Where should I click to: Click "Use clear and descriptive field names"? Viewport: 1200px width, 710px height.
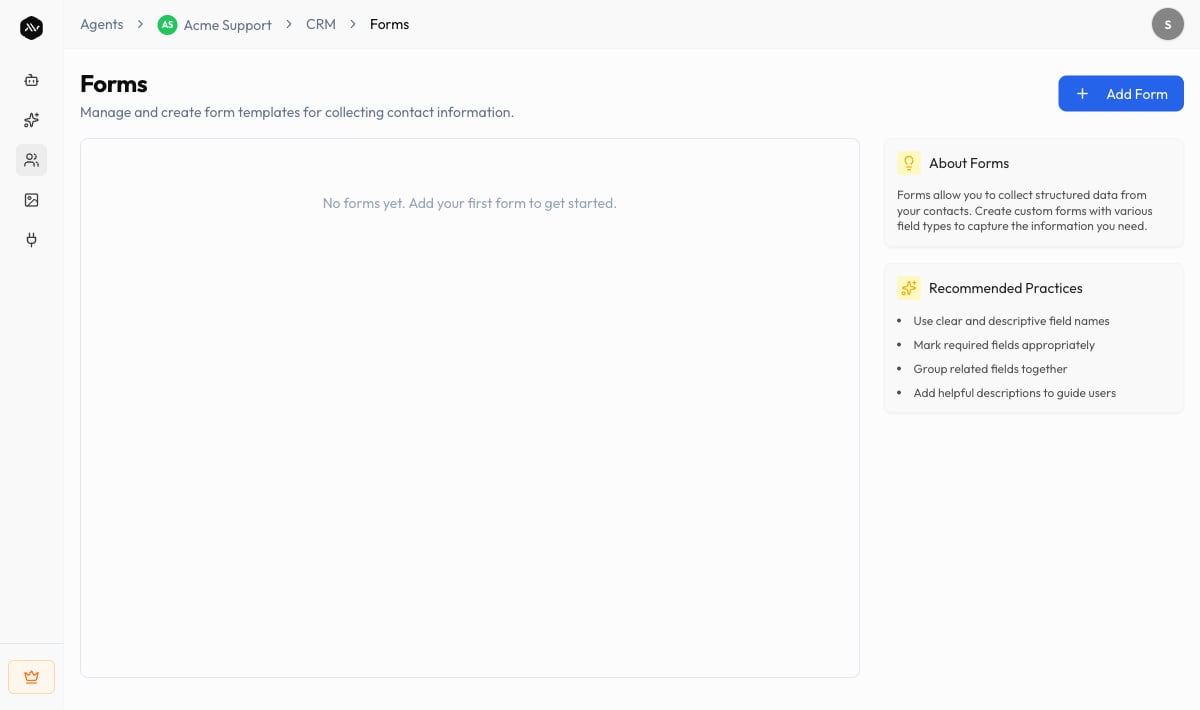1011,321
